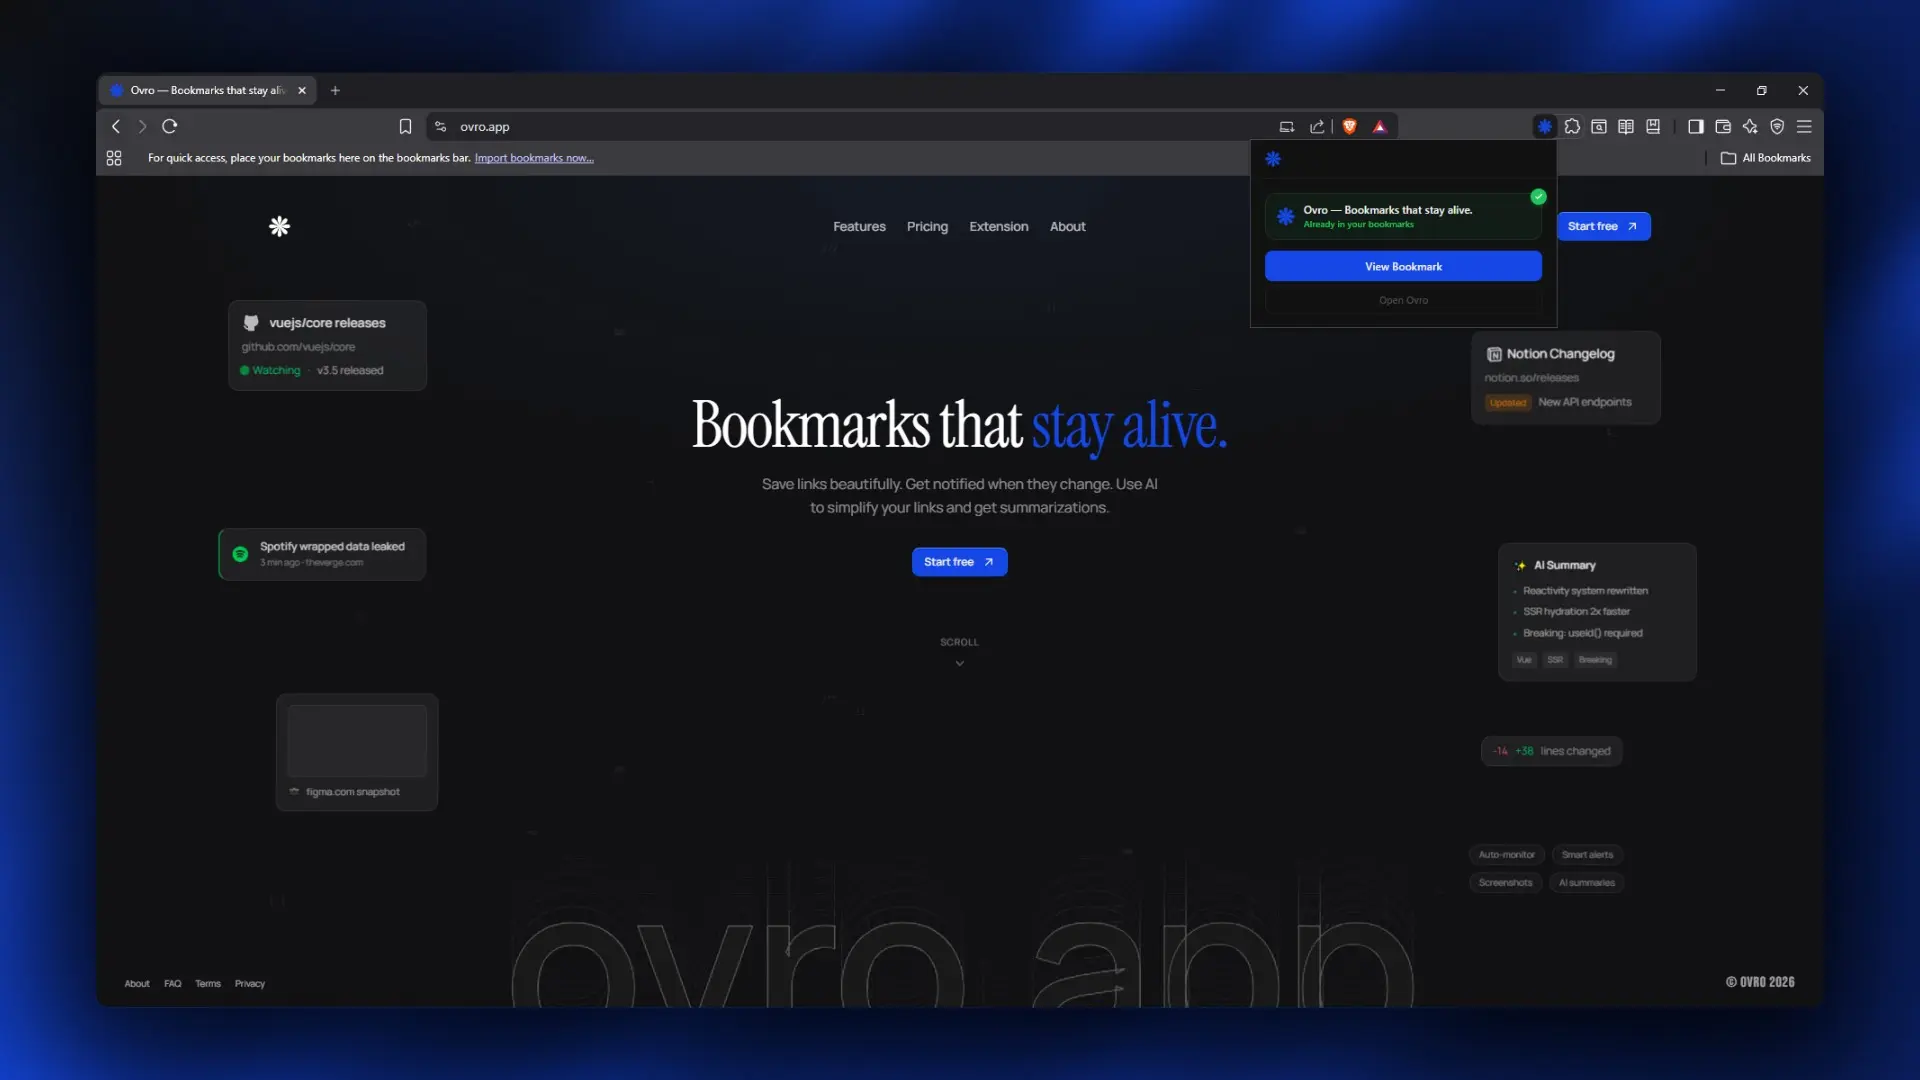This screenshot has width=1920, height=1080.
Task: Close the Ovro browser tab
Action: point(302,90)
